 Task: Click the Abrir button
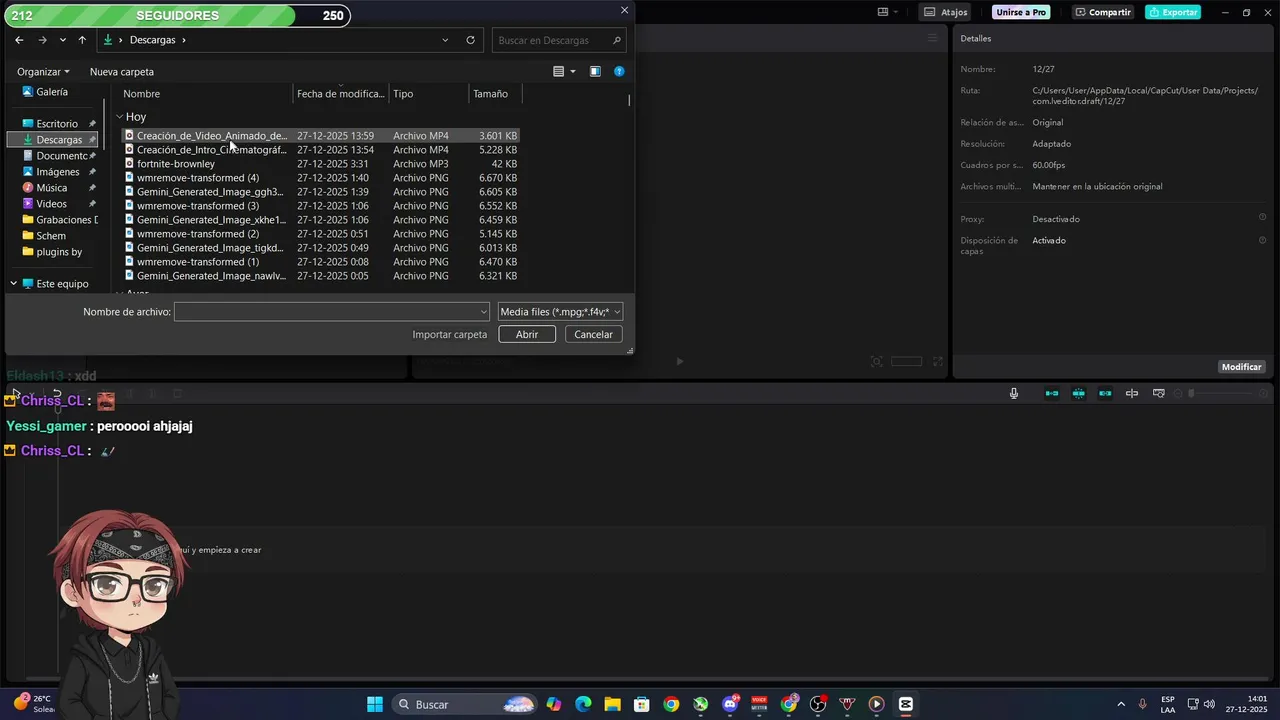(x=527, y=335)
